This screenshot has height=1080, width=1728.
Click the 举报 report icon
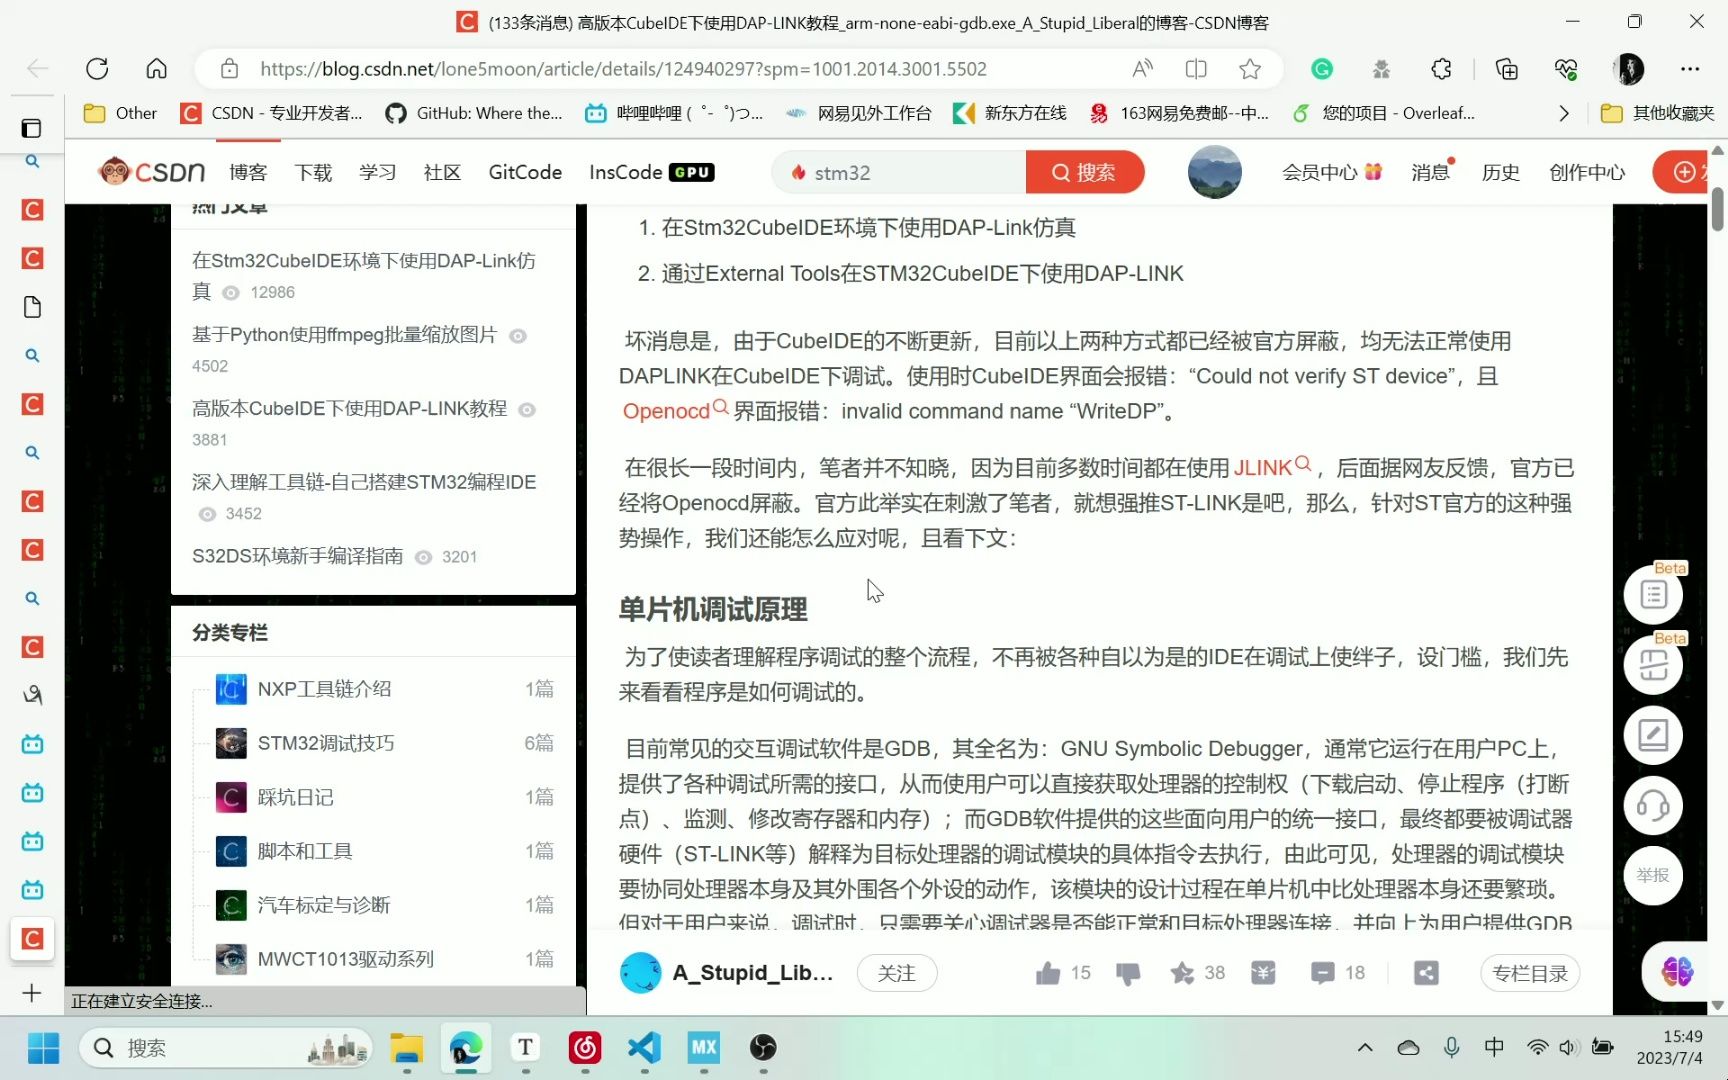(x=1652, y=875)
